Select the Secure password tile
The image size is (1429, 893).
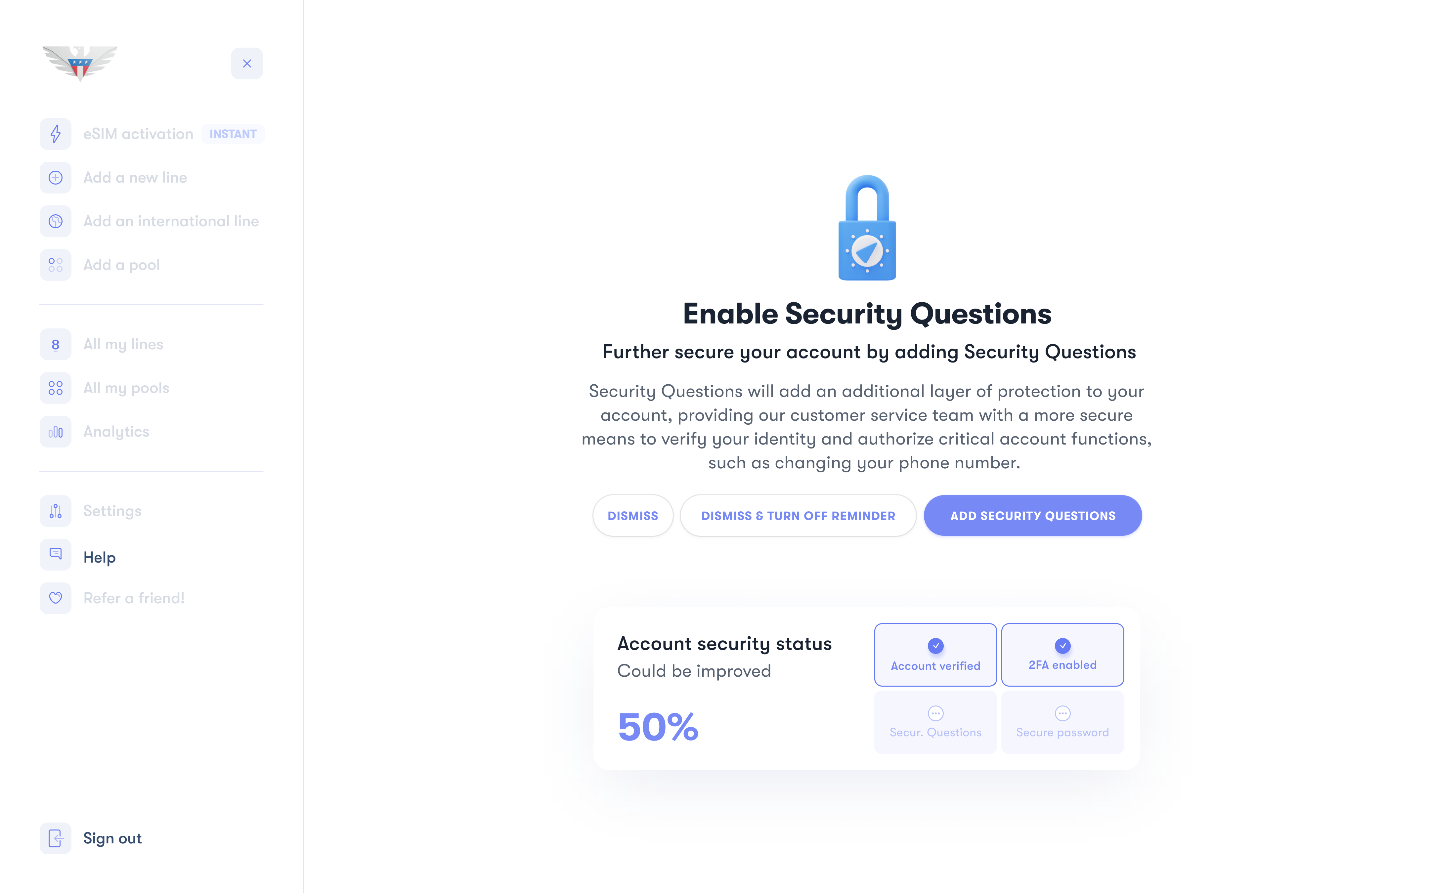pyautogui.click(x=1062, y=722)
